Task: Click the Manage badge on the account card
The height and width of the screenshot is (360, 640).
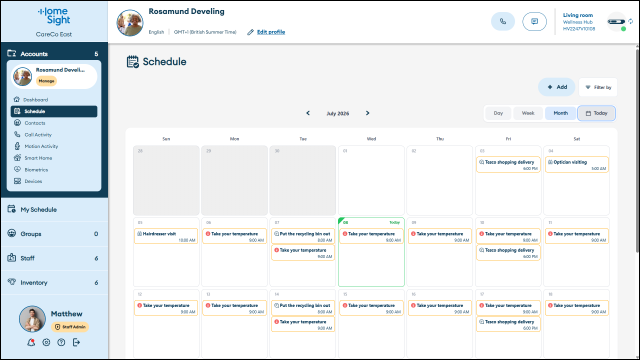Action: [x=46, y=81]
